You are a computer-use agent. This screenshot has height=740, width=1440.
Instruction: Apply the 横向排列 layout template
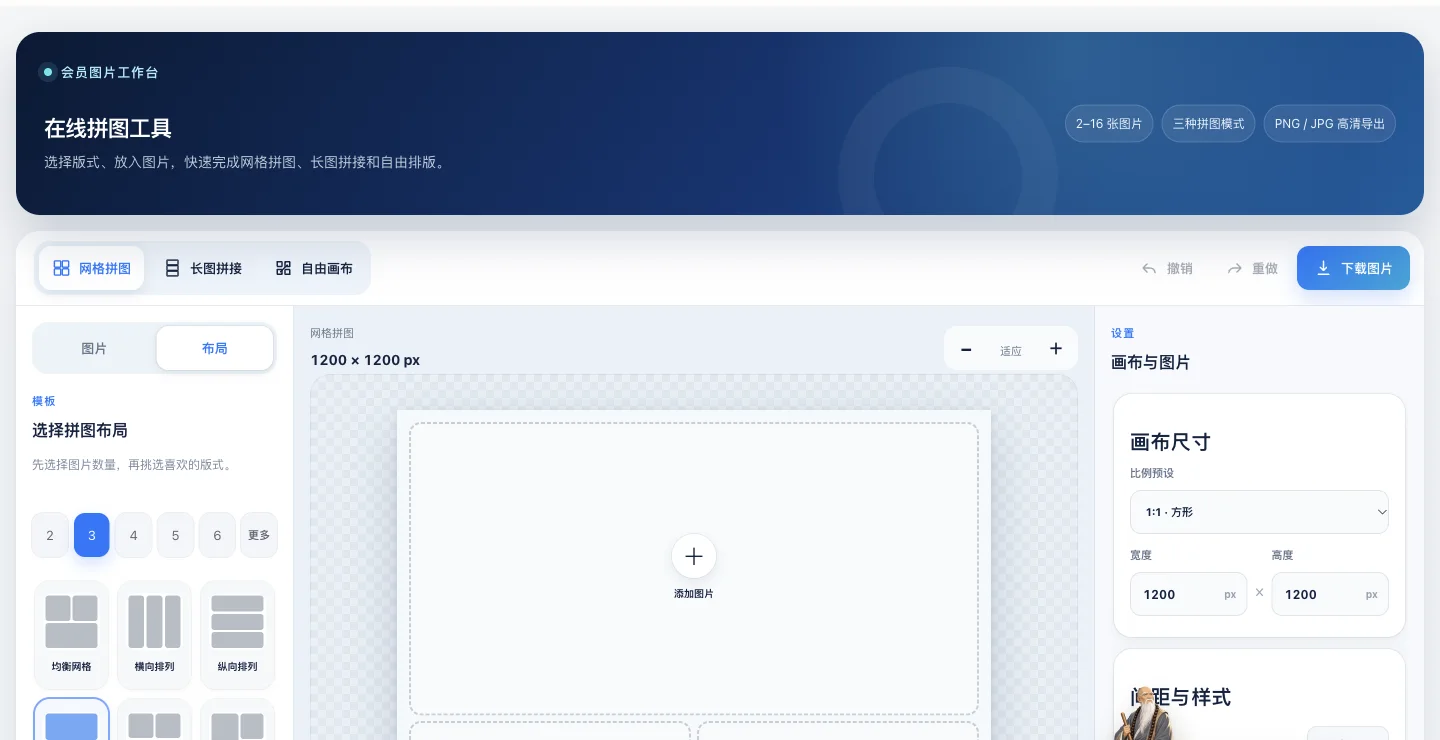pyautogui.click(x=154, y=635)
